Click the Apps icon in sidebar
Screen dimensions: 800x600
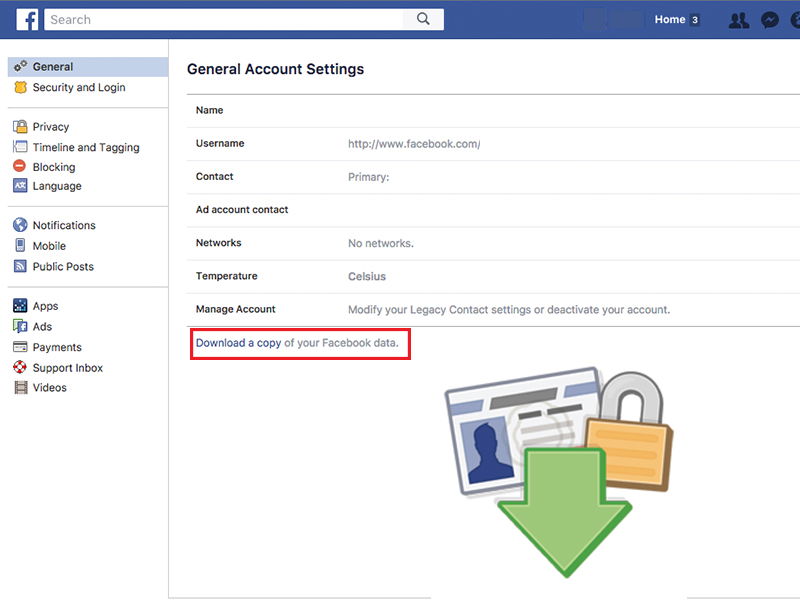click(x=20, y=306)
